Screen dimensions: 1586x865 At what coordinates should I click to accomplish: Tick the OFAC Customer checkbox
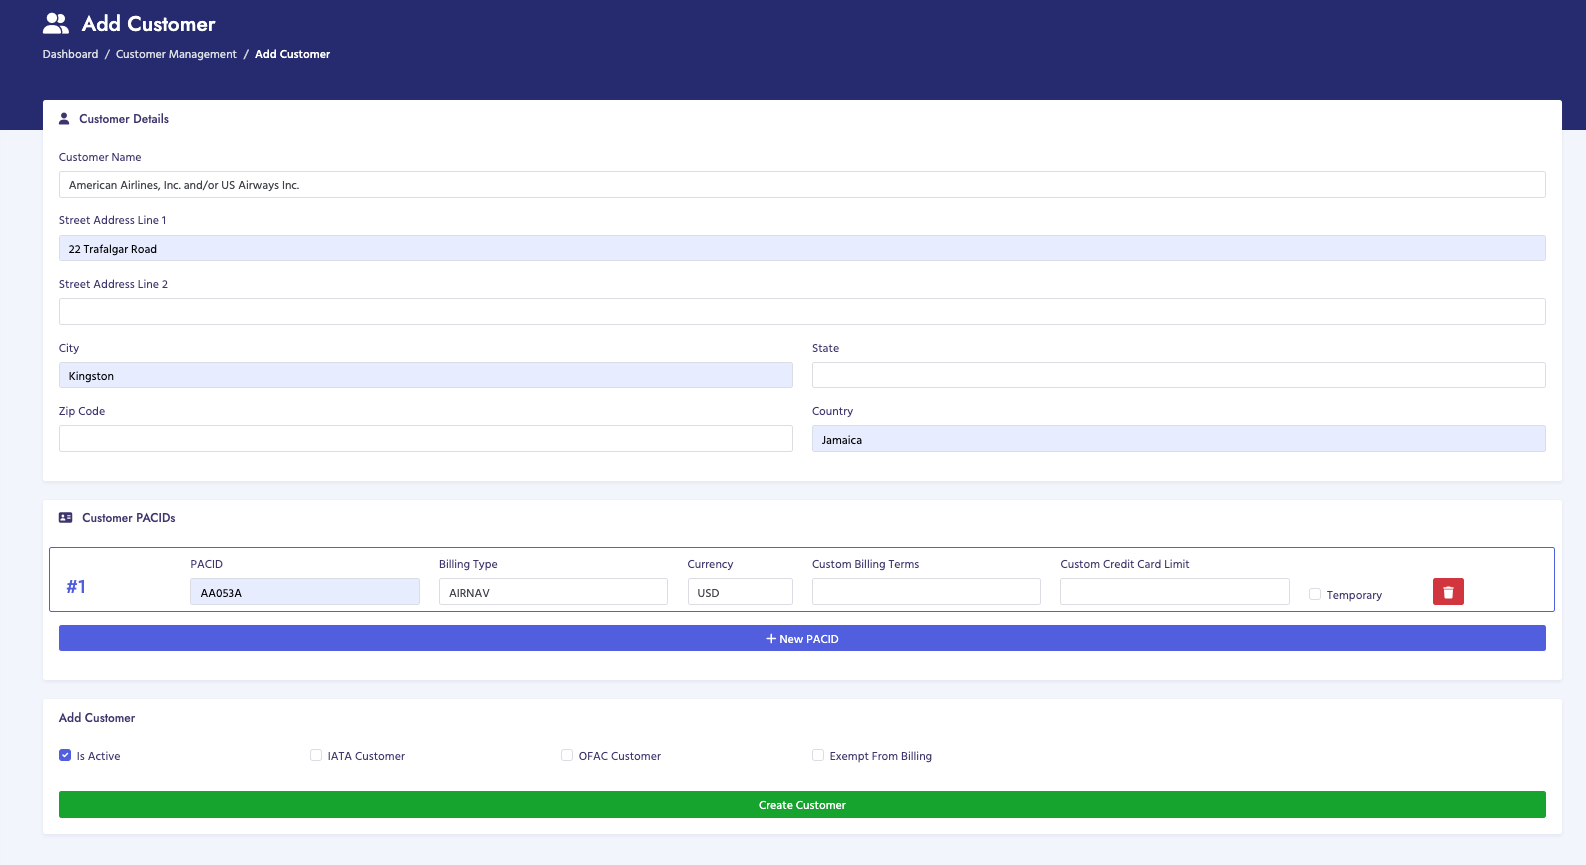pos(567,756)
